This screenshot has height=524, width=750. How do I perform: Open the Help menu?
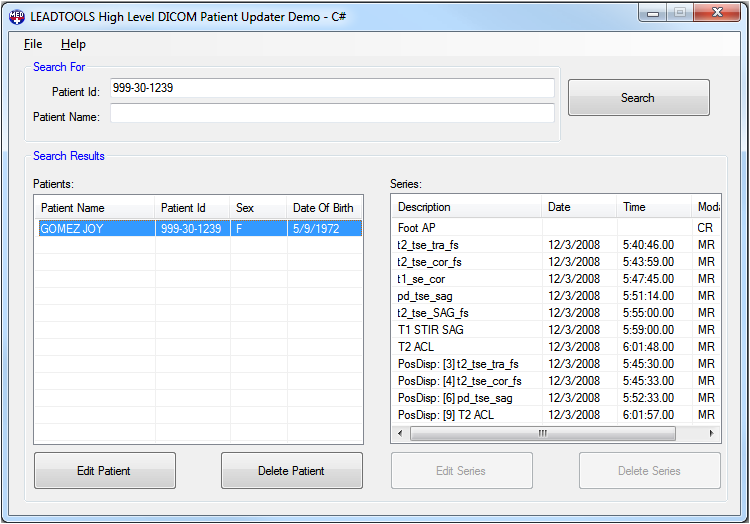73,44
